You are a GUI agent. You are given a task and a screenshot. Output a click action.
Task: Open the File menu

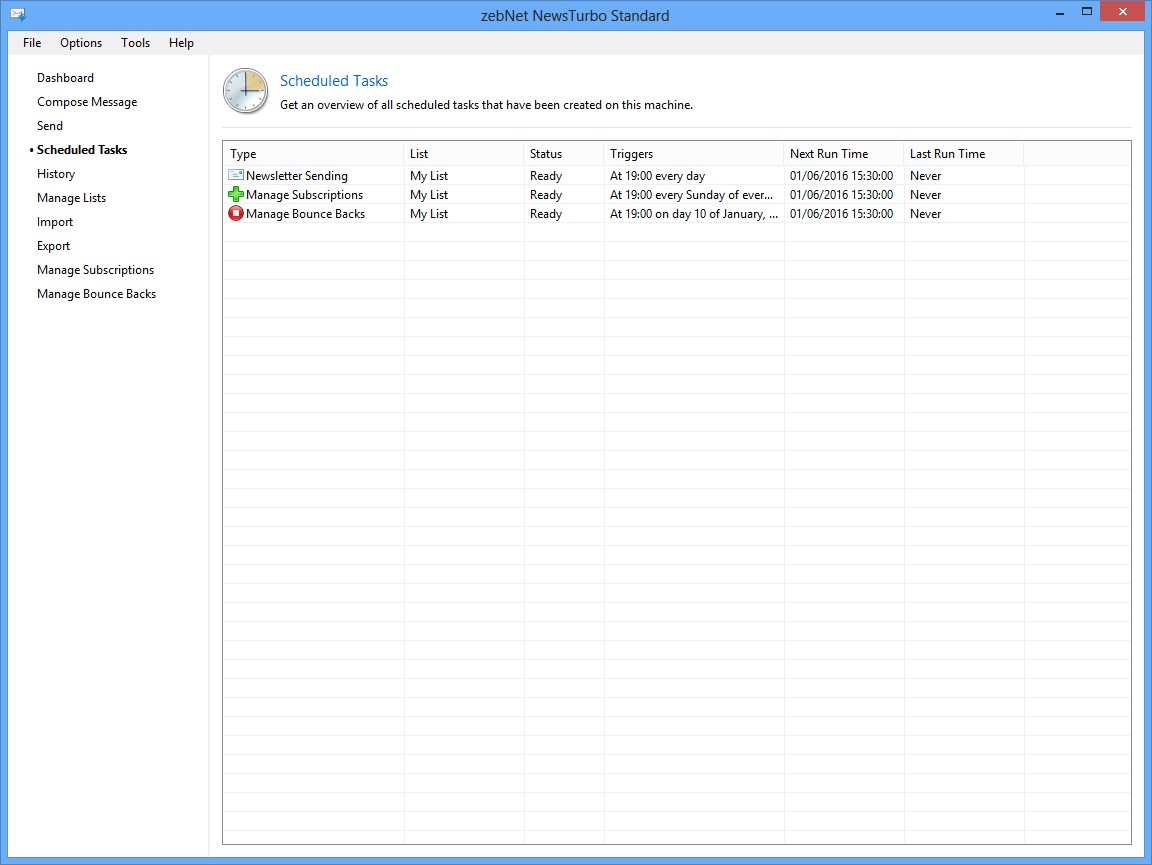[x=32, y=43]
